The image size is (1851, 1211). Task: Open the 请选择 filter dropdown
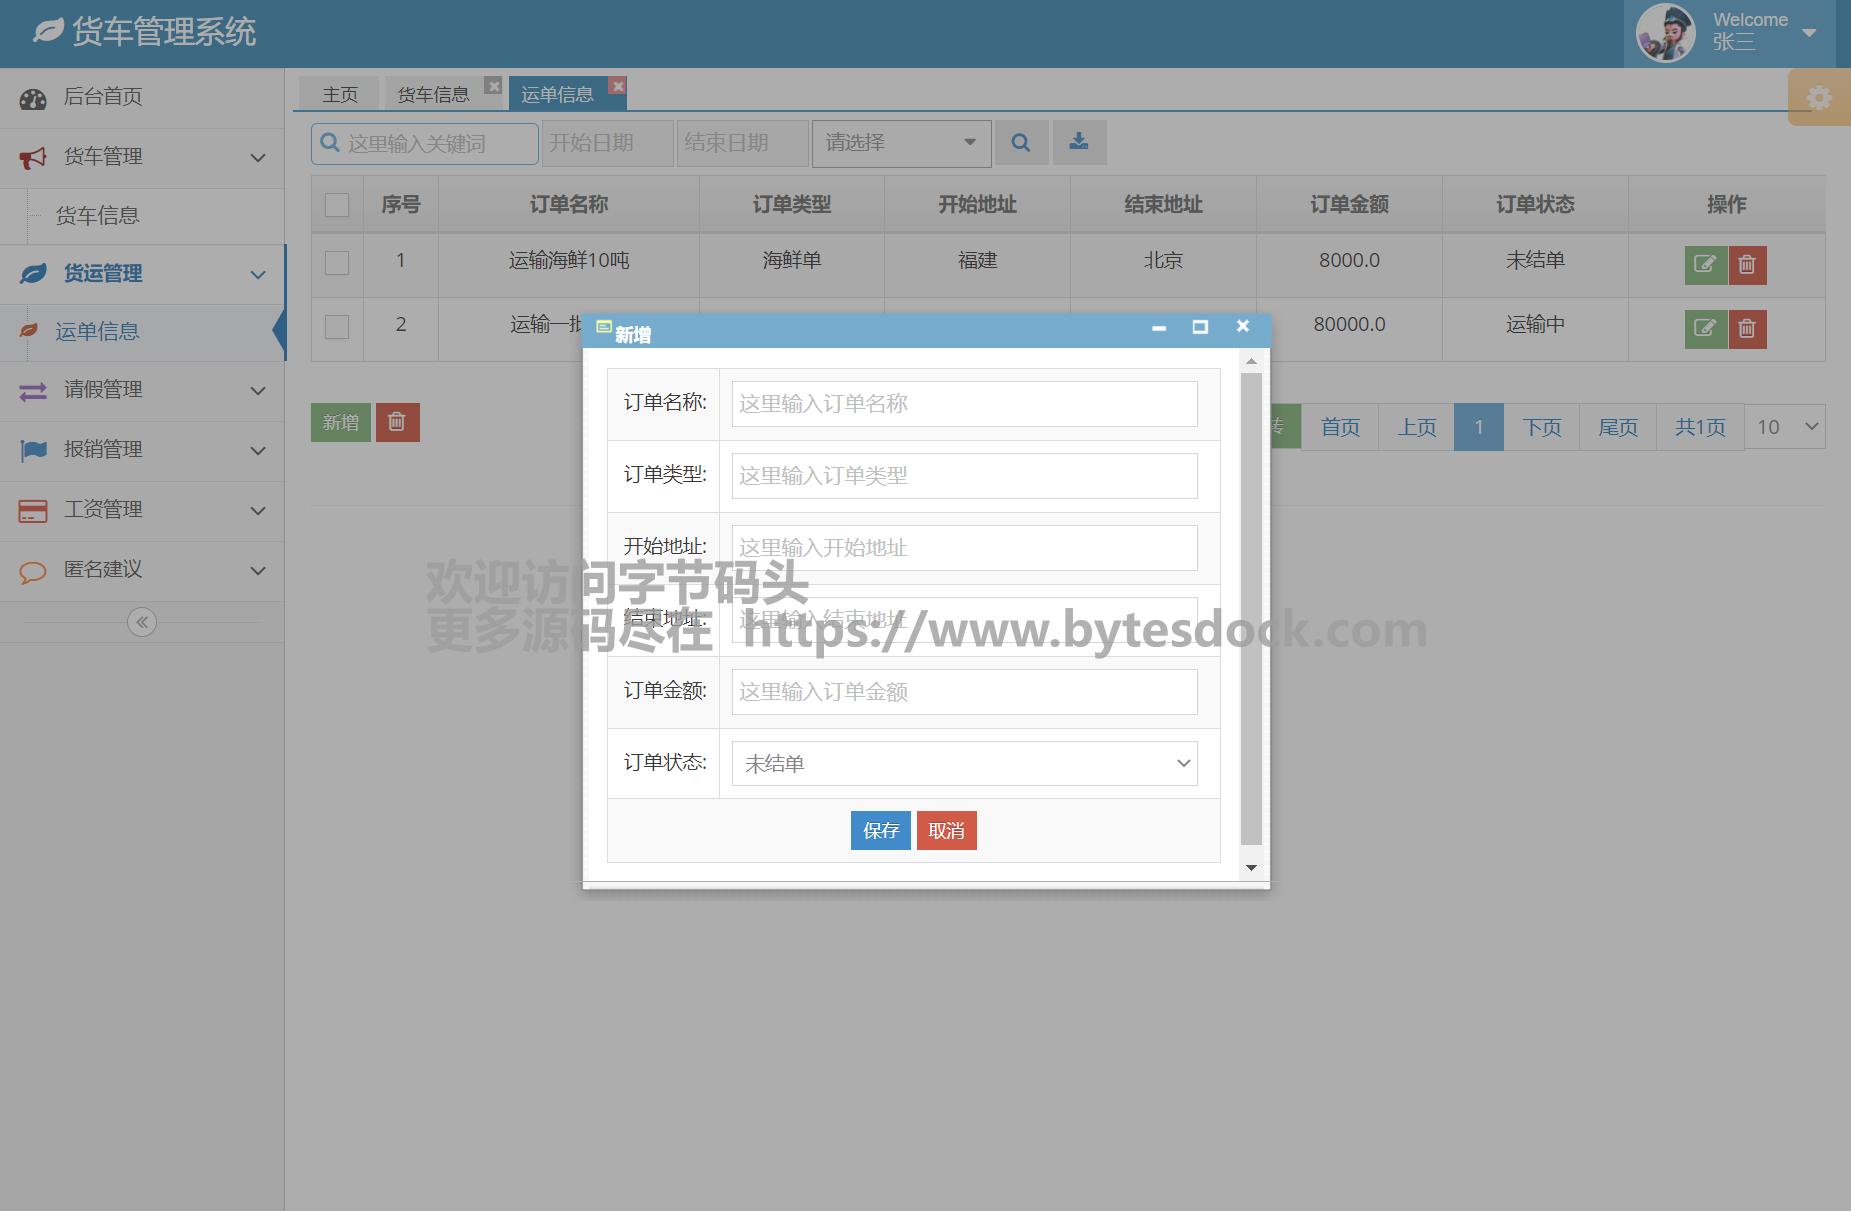[x=901, y=143]
